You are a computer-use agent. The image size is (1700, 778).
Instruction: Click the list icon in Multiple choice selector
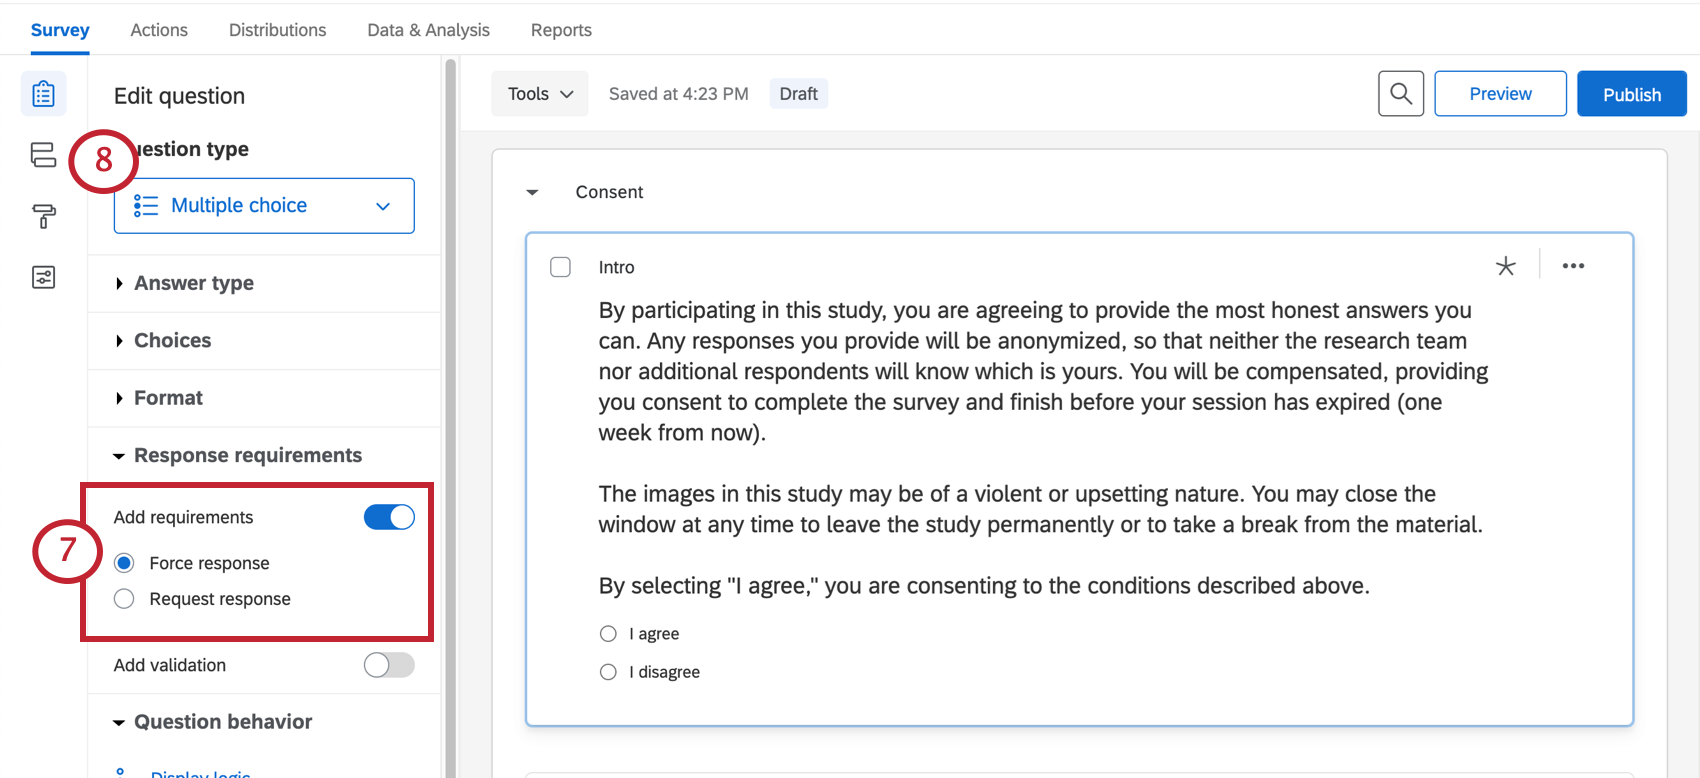(146, 206)
